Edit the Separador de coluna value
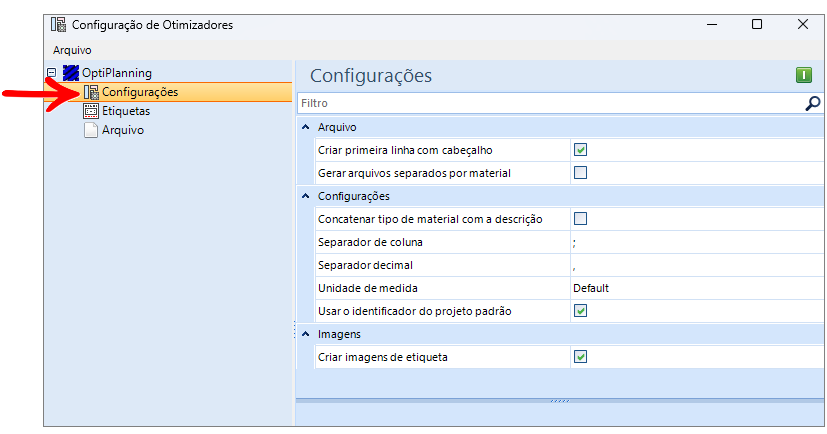827x434 pixels. (x=697, y=243)
